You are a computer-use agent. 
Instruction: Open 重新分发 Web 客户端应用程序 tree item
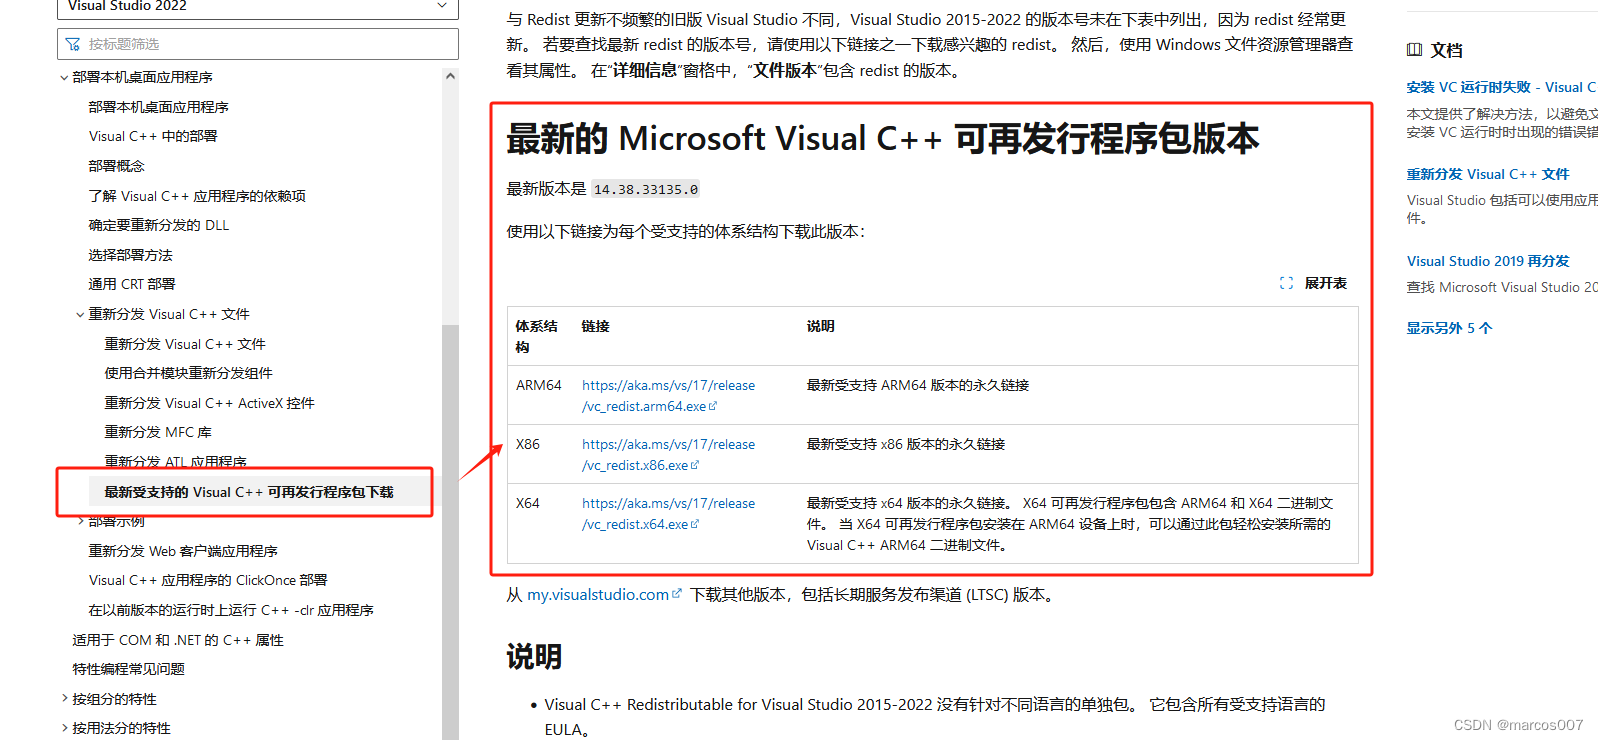[183, 551]
